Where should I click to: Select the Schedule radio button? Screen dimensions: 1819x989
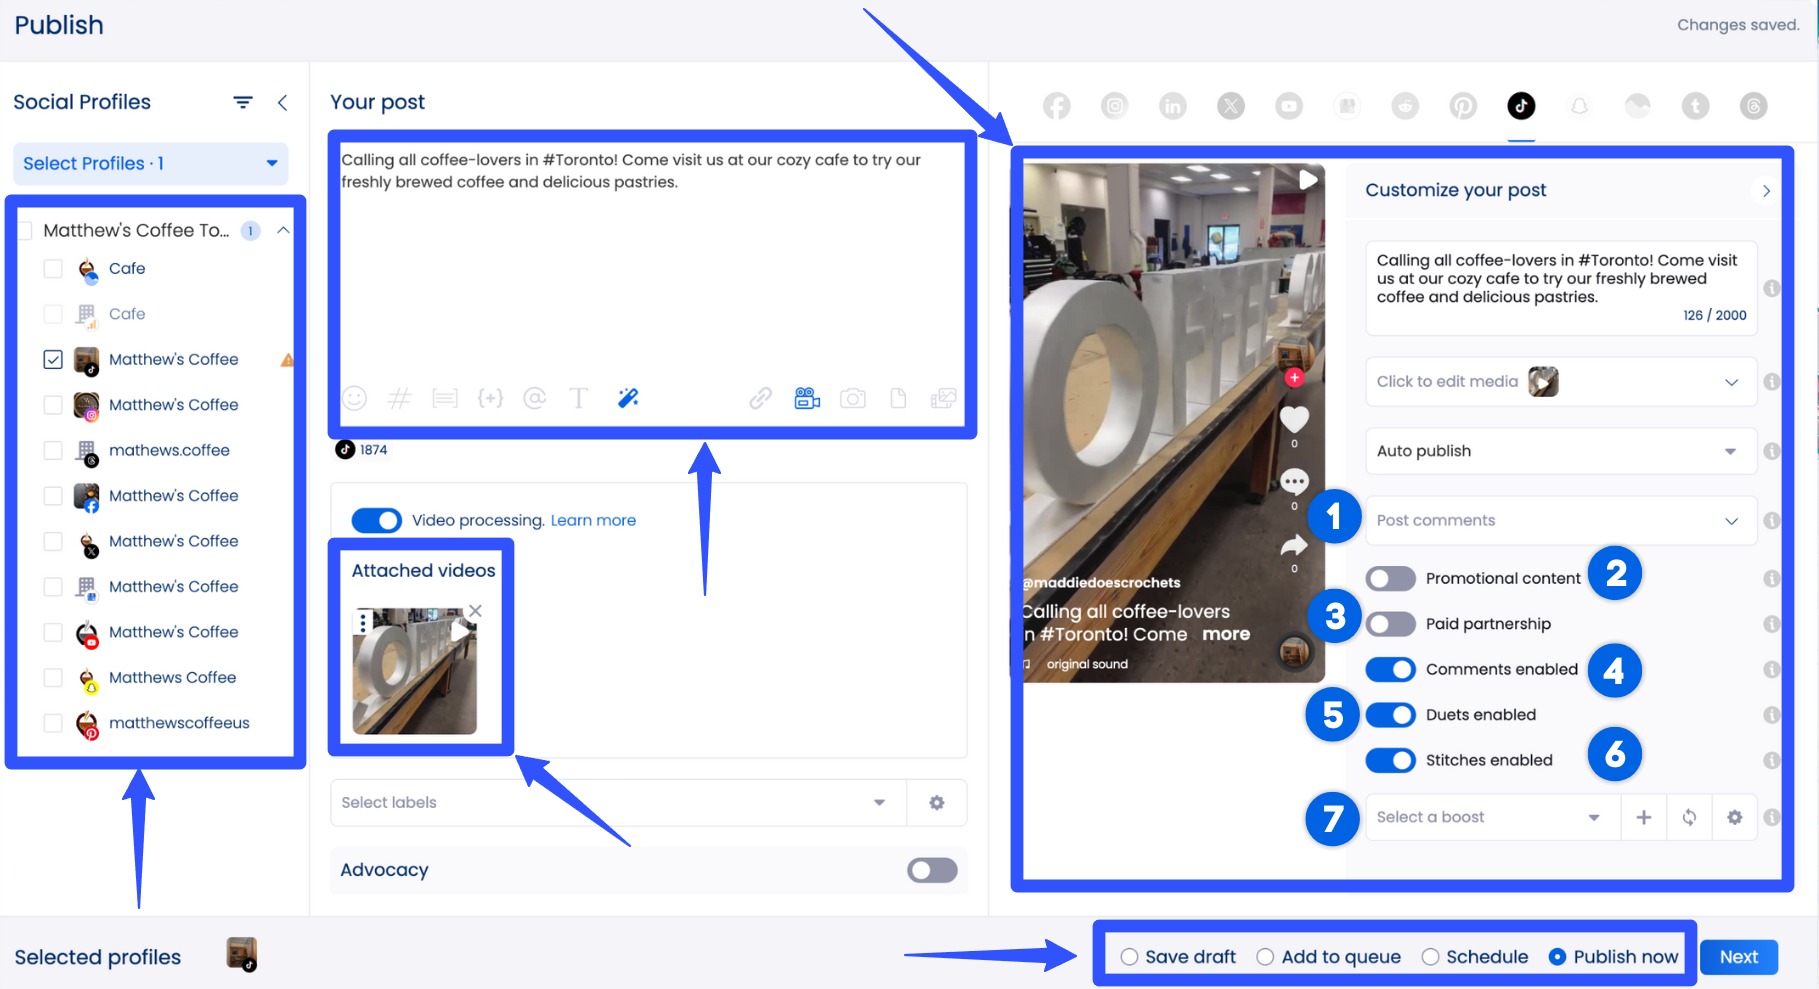1429,956
